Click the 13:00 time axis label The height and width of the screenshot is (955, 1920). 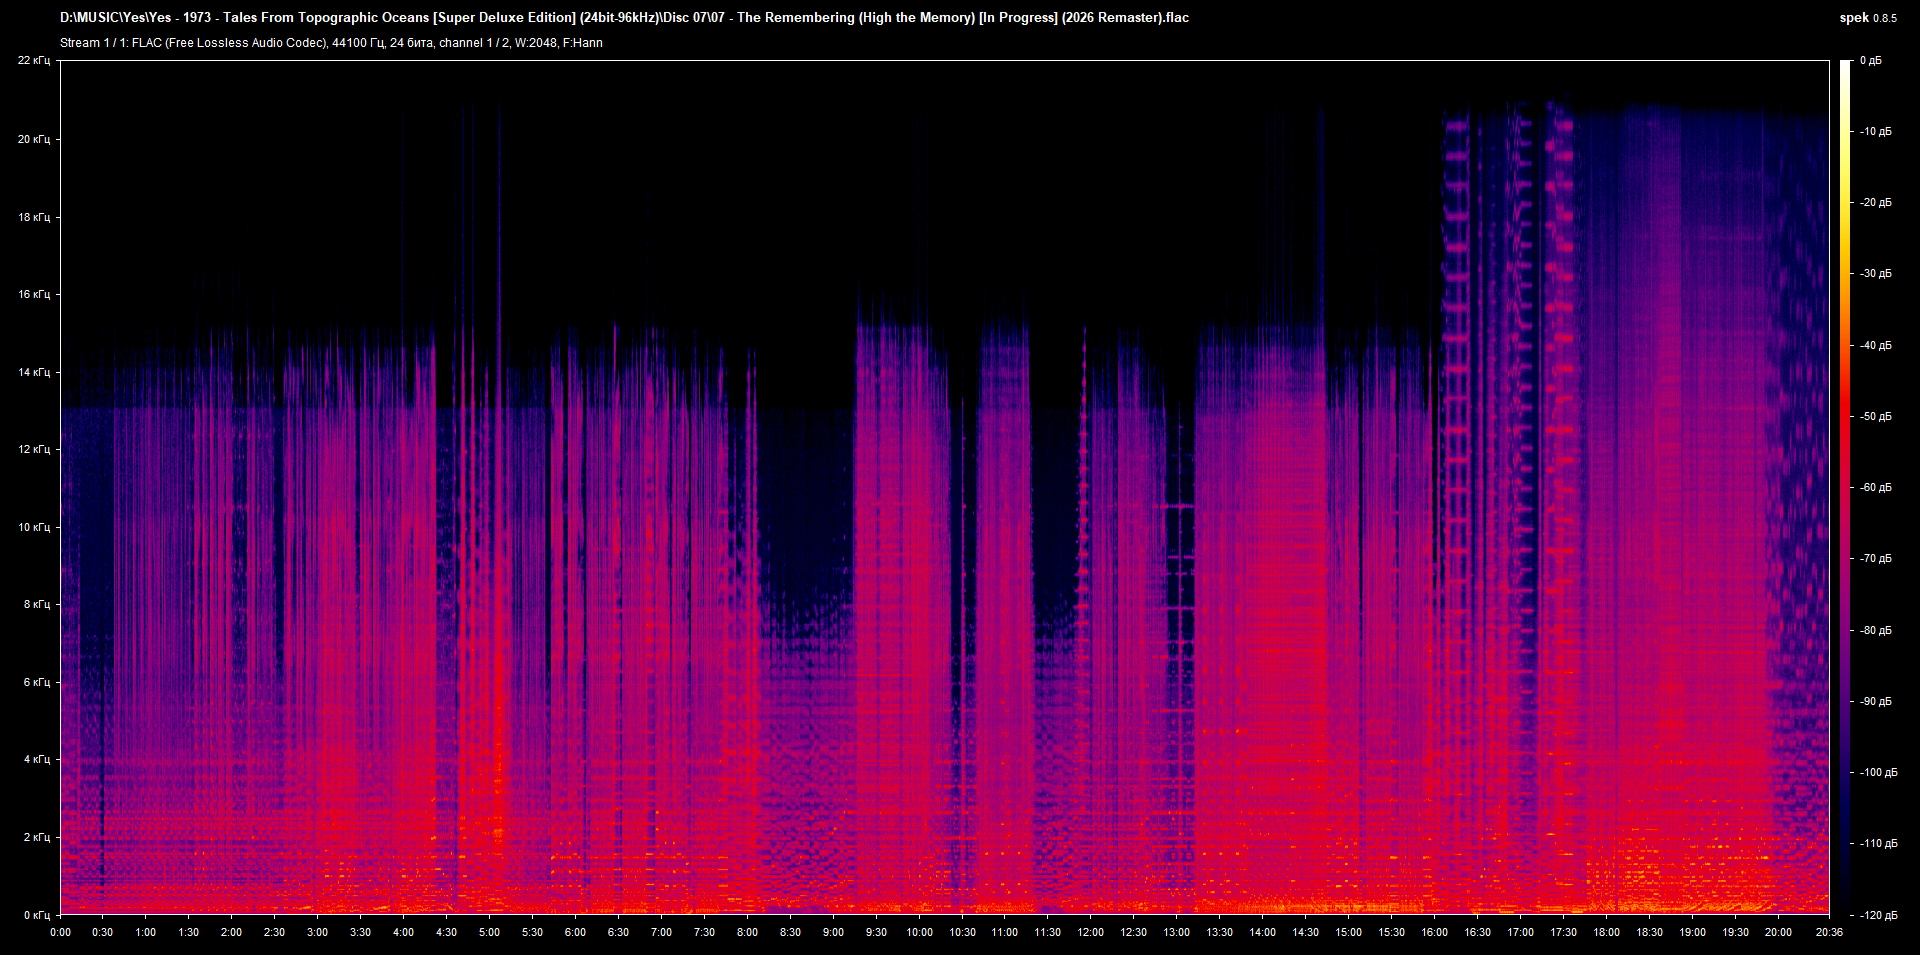pos(1176,932)
